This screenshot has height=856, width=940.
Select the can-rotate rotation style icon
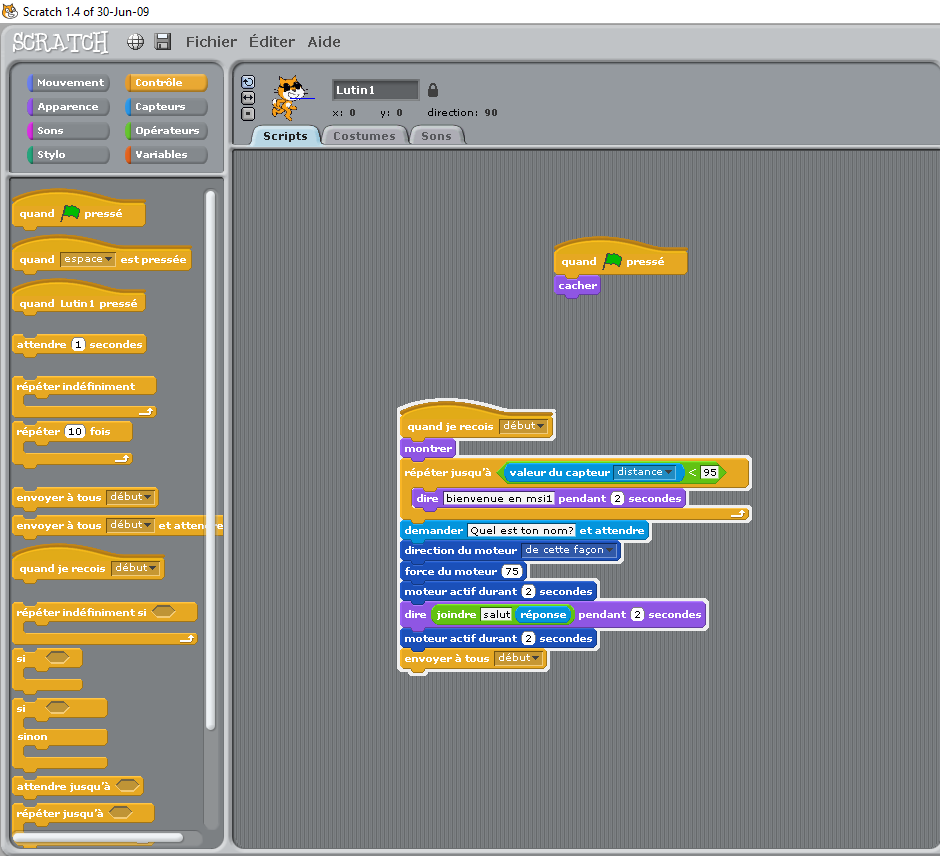point(248,82)
